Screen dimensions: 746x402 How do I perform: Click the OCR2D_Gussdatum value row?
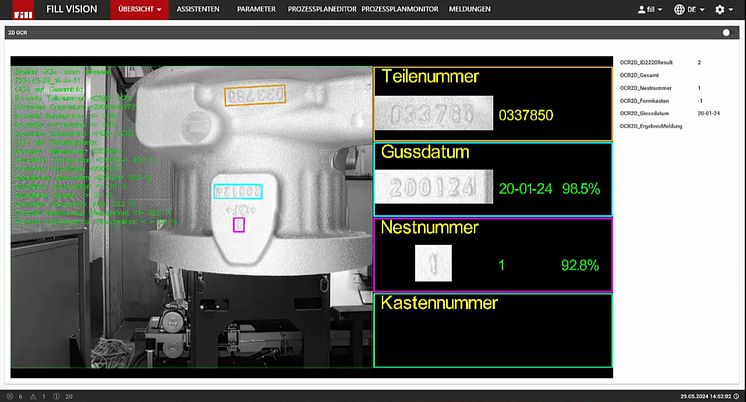pyautogui.click(x=665, y=114)
